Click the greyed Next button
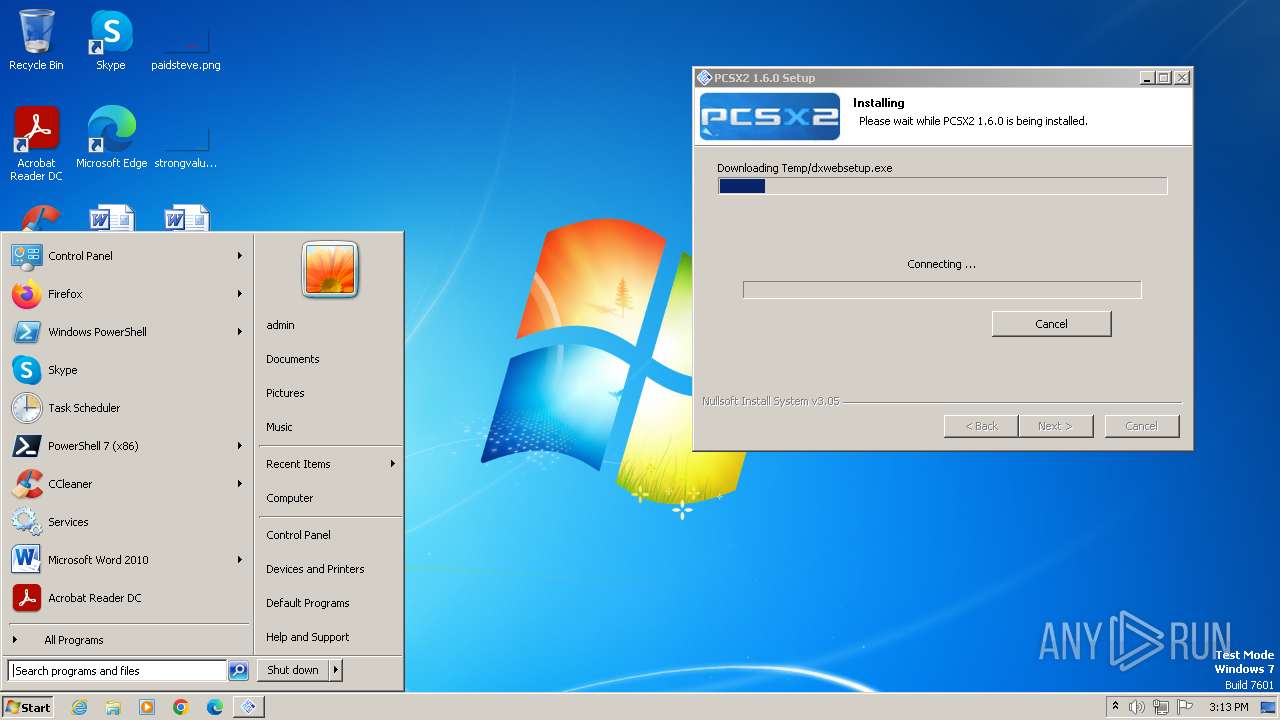Image resolution: width=1280 pixels, height=720 pixels. click(1055, 426)
